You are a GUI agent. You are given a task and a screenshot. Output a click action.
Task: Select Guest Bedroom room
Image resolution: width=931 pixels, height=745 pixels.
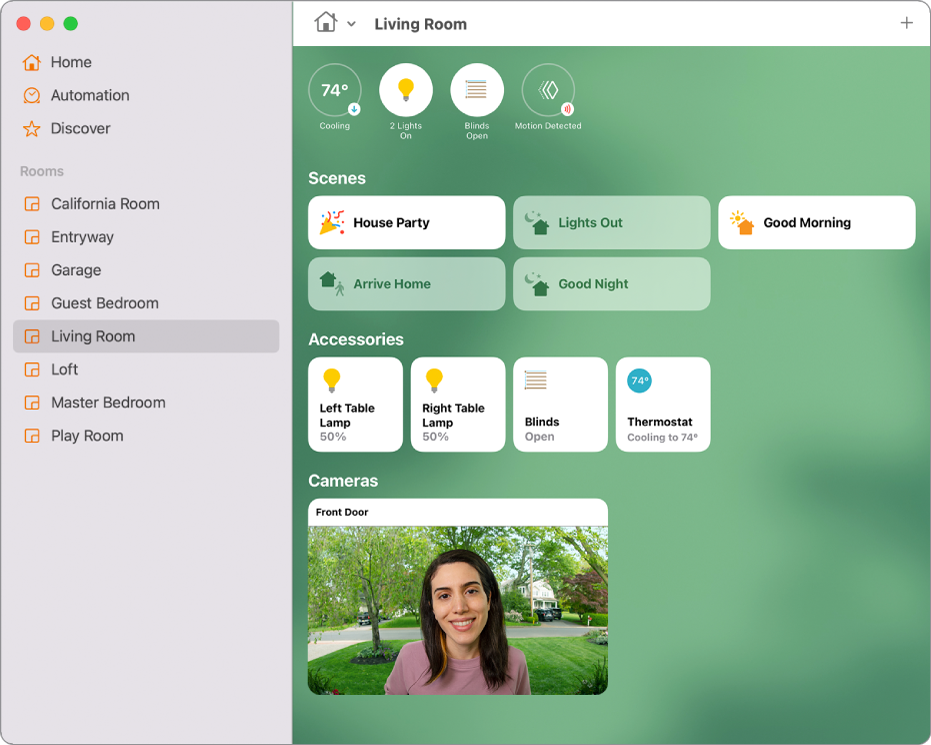coord(145,303)
